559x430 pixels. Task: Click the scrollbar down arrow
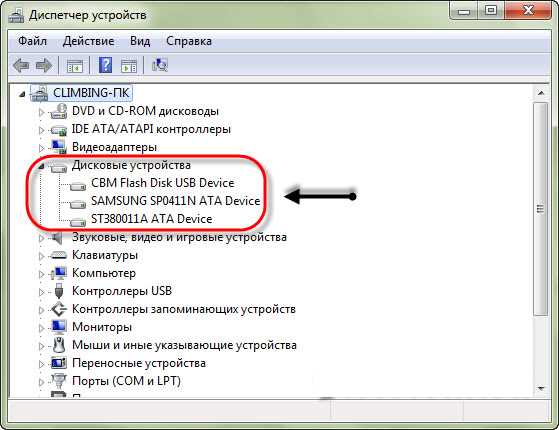pos(541,389)
